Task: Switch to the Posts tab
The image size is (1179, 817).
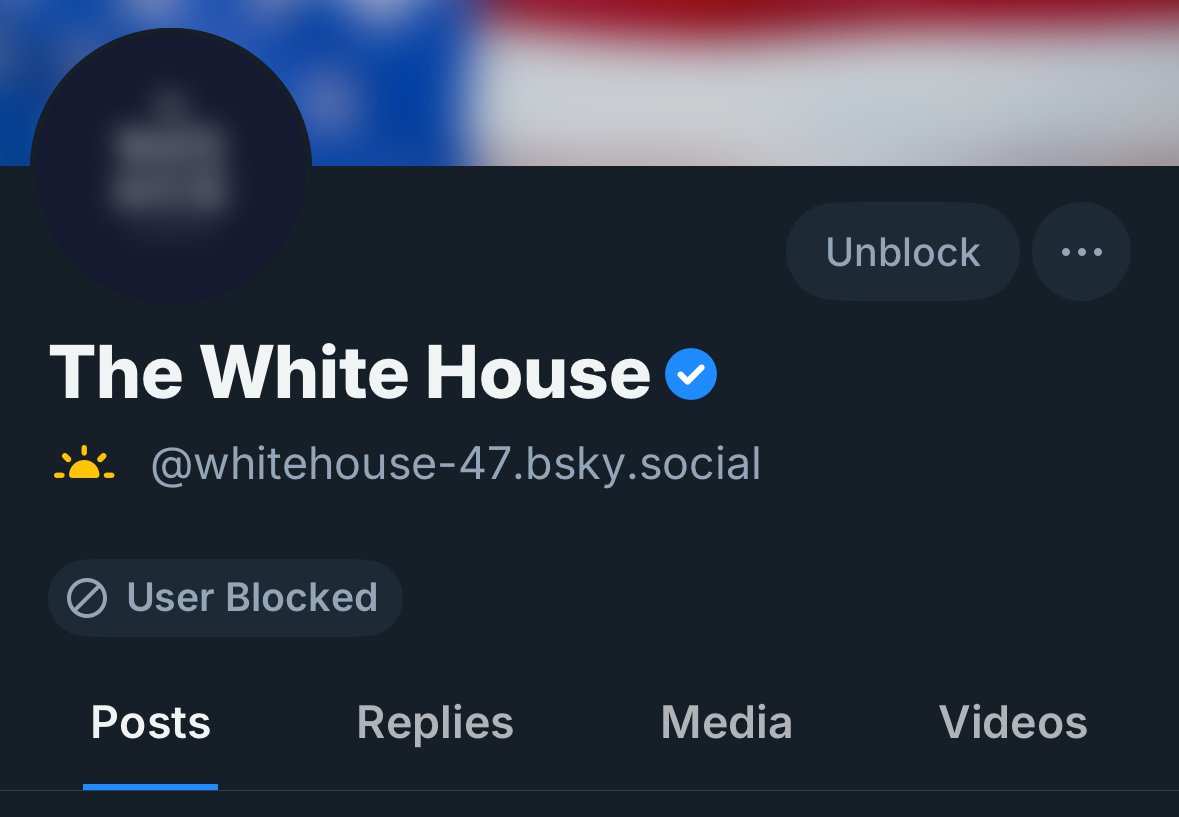Action: point(150,723)
